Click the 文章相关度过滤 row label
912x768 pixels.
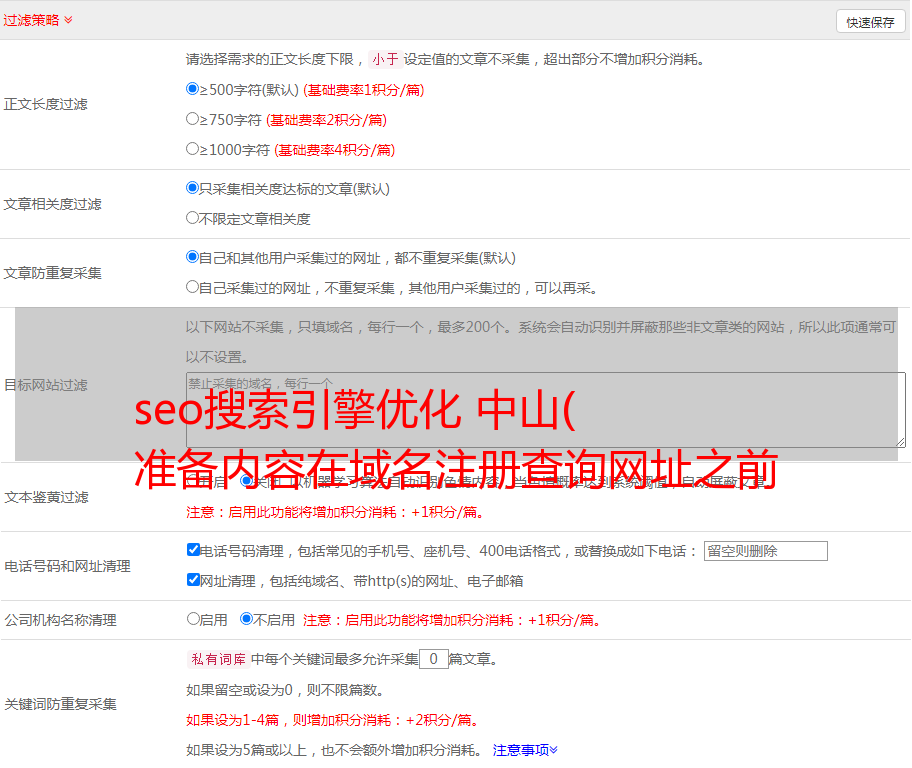click(52, 204)
